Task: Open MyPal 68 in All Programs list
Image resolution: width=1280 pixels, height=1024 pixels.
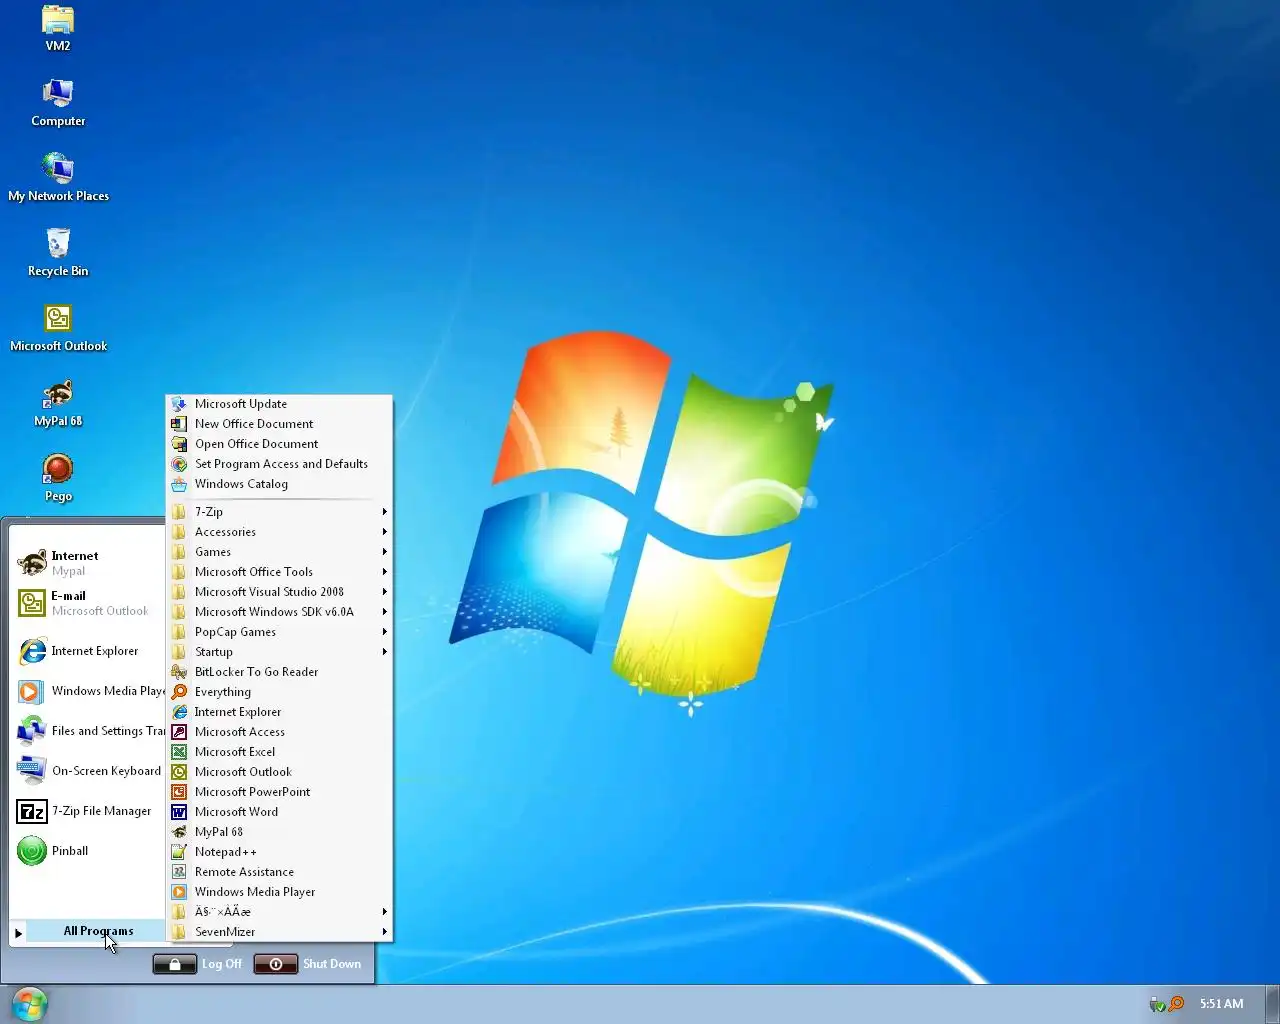Action: 279,832
